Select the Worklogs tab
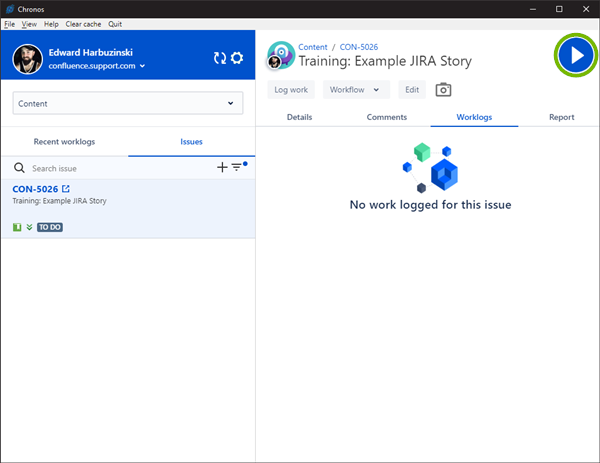Viewport: 600px width, 463px height. 474,117
